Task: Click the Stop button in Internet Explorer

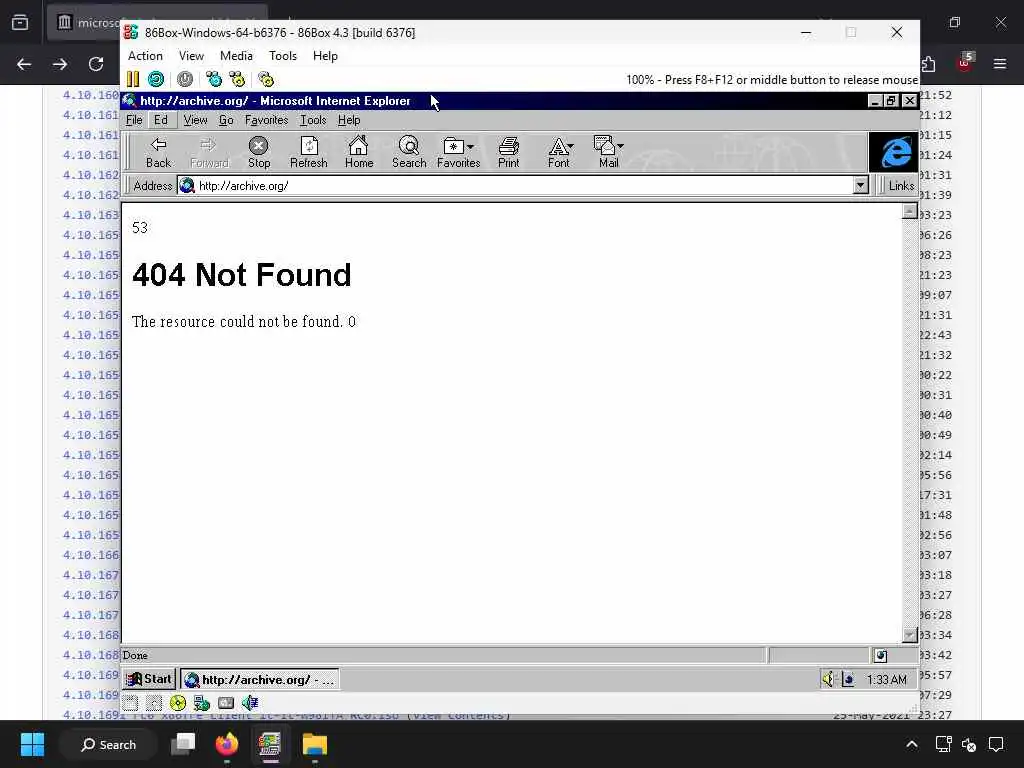Action: (259, 152)
